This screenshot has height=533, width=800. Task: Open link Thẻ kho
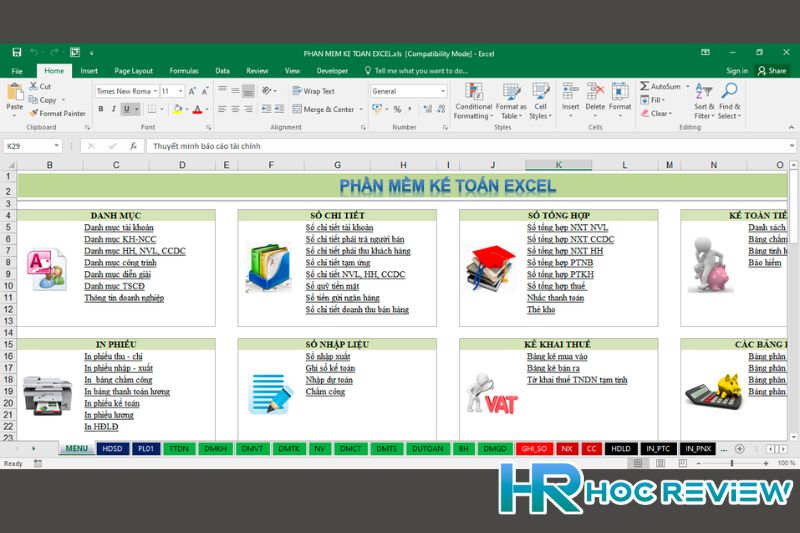coord(541,310)
